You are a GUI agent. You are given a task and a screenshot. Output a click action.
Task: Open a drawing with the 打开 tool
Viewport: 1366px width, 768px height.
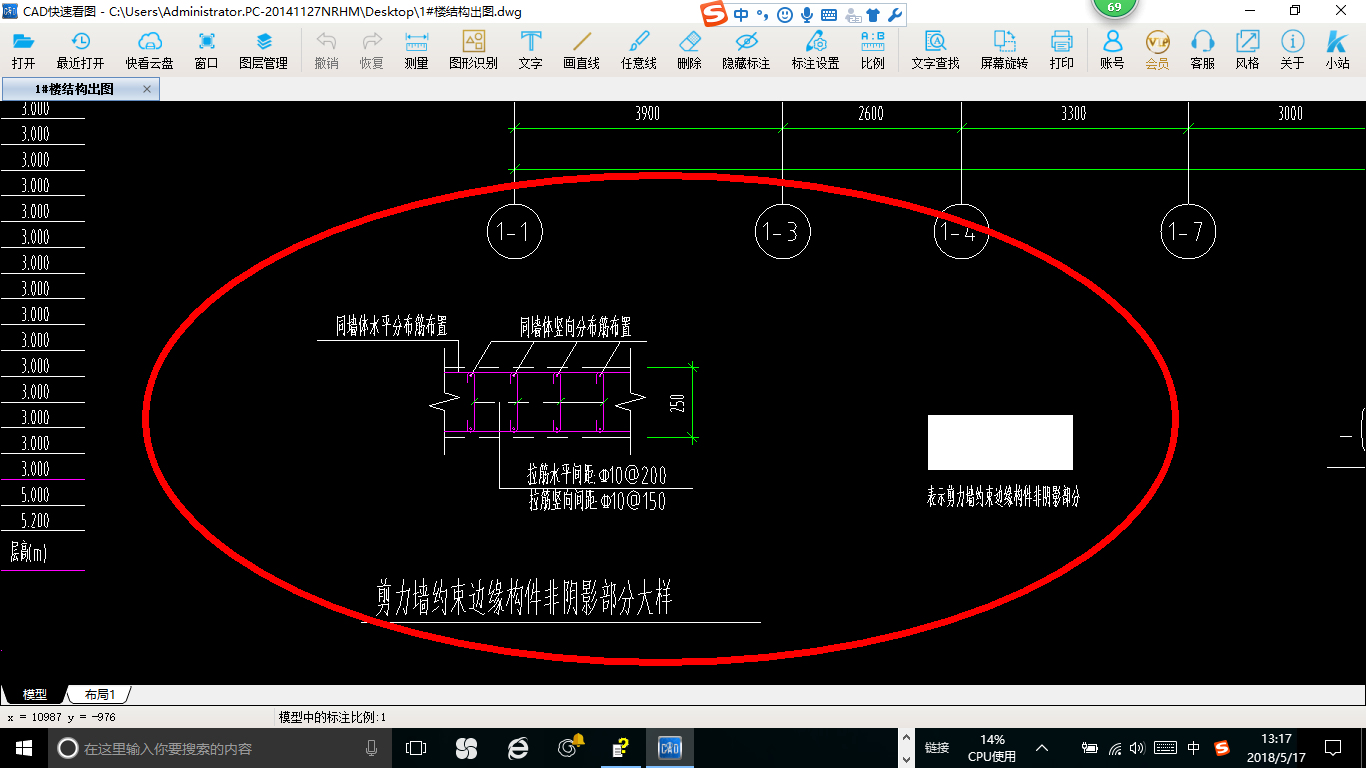[23, 50]
